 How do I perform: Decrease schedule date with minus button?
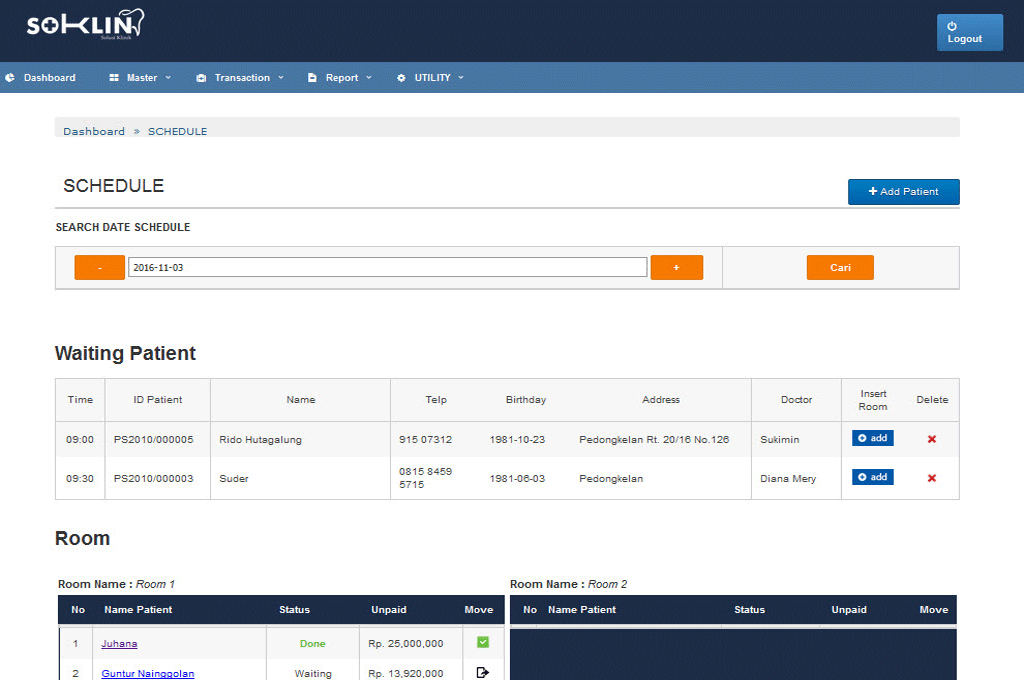click(x=100, y=268)
